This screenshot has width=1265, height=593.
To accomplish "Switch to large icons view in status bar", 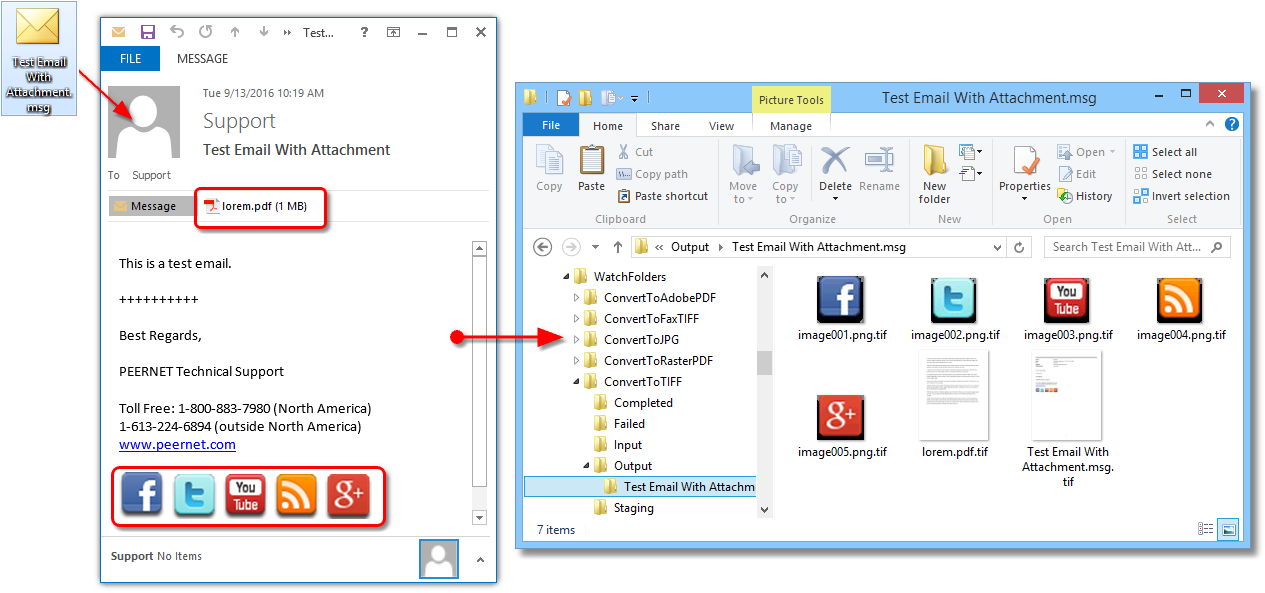I will point(1229,529).
